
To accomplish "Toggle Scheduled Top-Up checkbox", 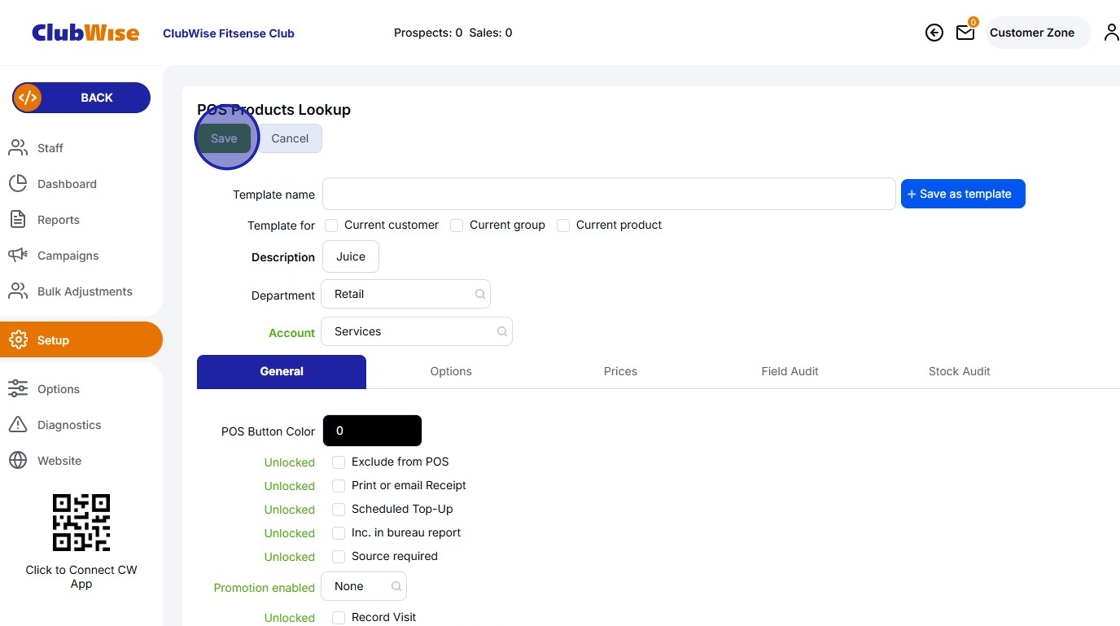I will 339,510.
